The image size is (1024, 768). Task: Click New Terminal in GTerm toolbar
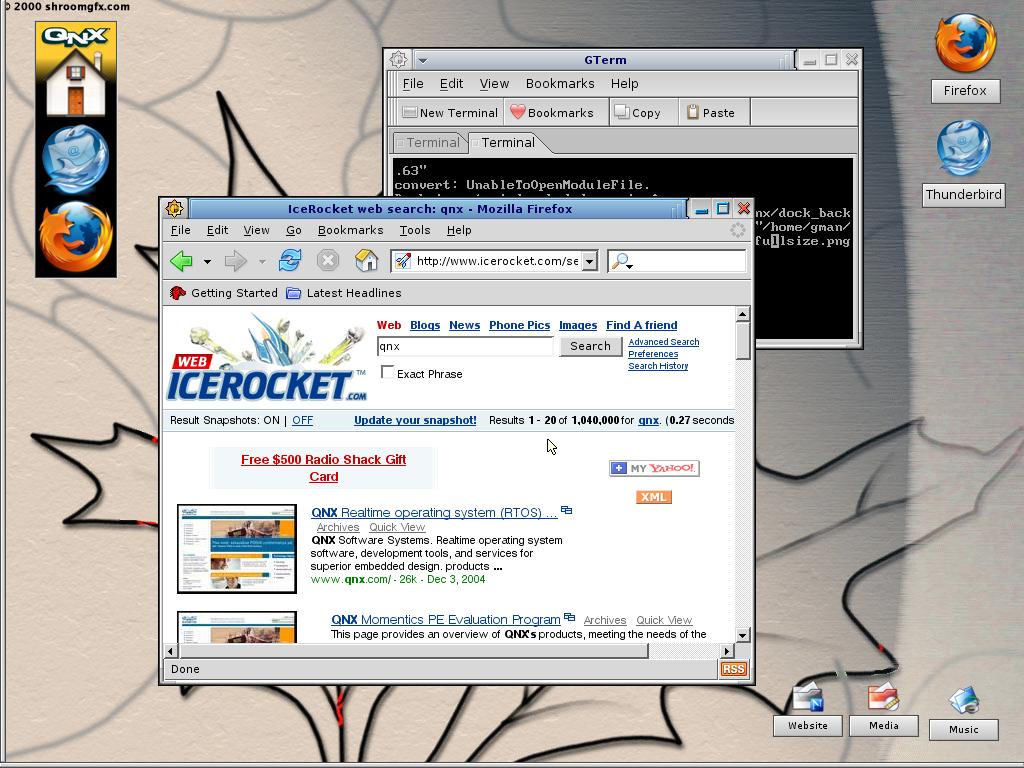pos(450,112)
